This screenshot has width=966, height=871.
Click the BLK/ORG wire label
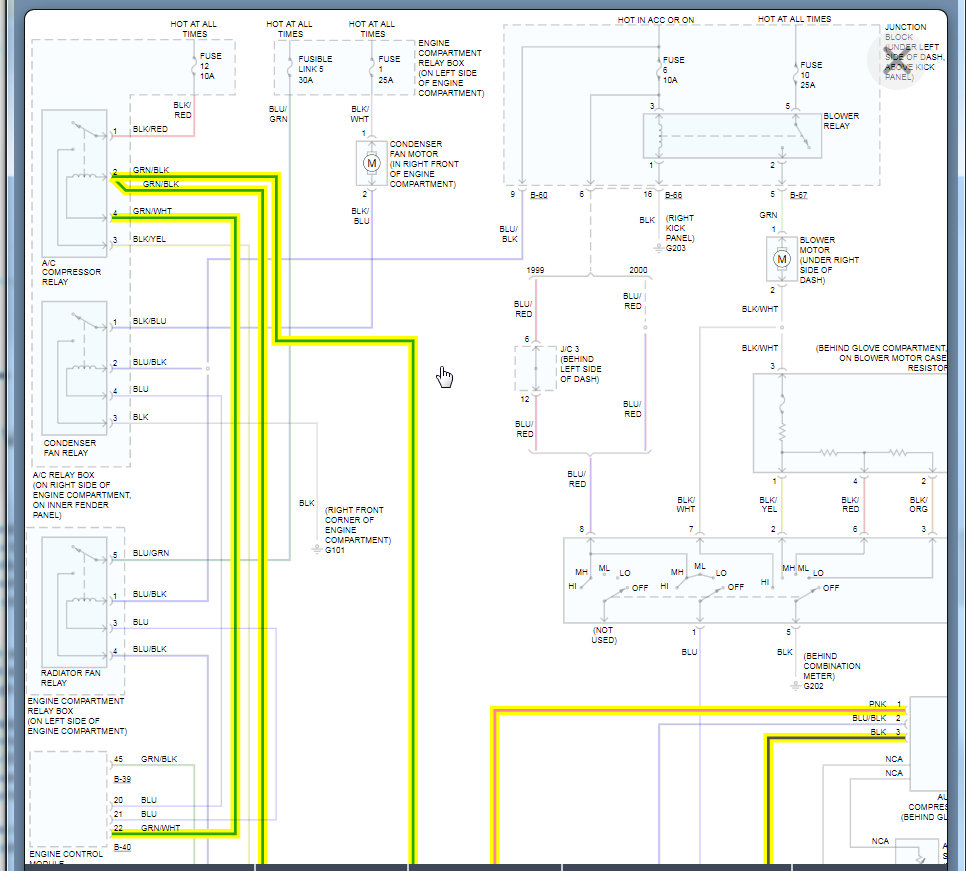918,504
